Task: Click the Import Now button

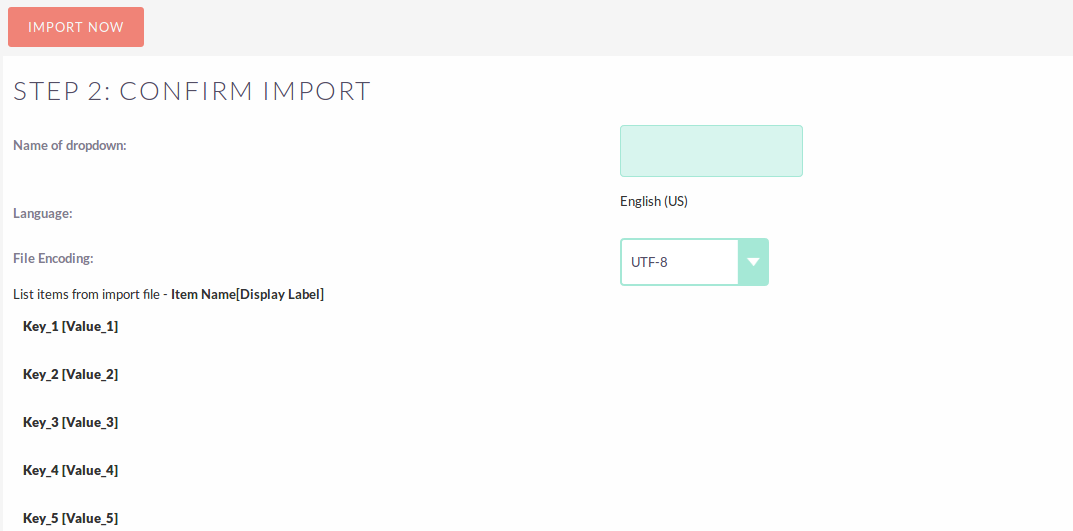Action: (76, 27)
